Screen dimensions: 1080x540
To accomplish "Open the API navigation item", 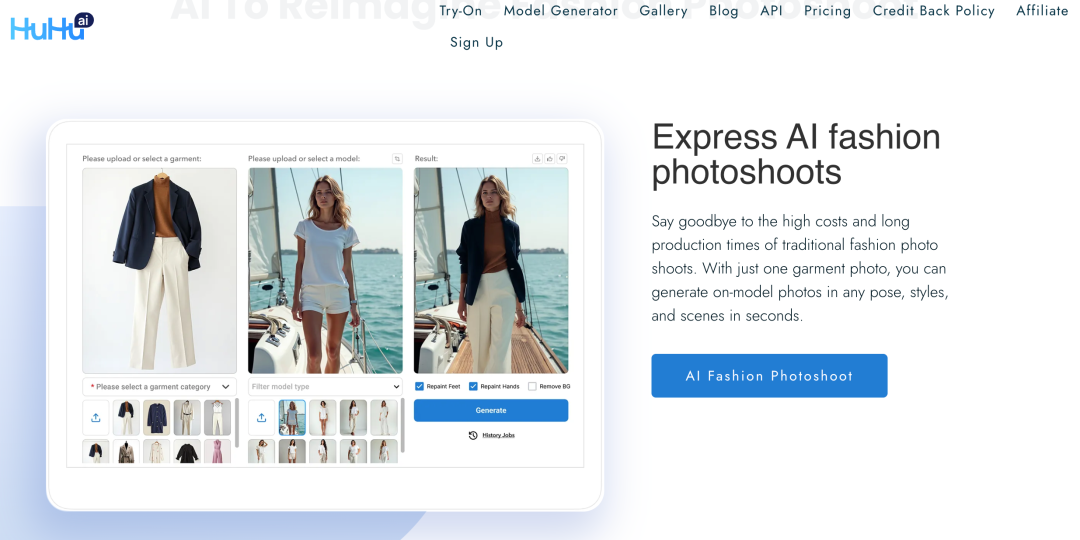I will [x=771, y=11].
